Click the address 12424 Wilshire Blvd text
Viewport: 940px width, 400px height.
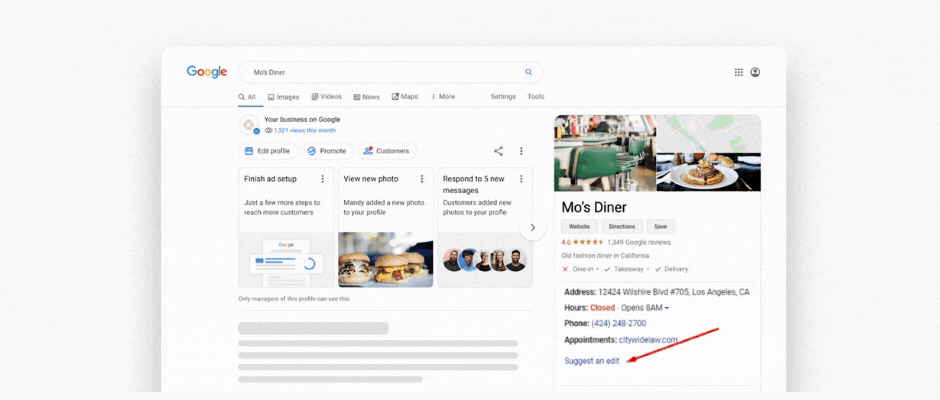click(x=674, y=292)
